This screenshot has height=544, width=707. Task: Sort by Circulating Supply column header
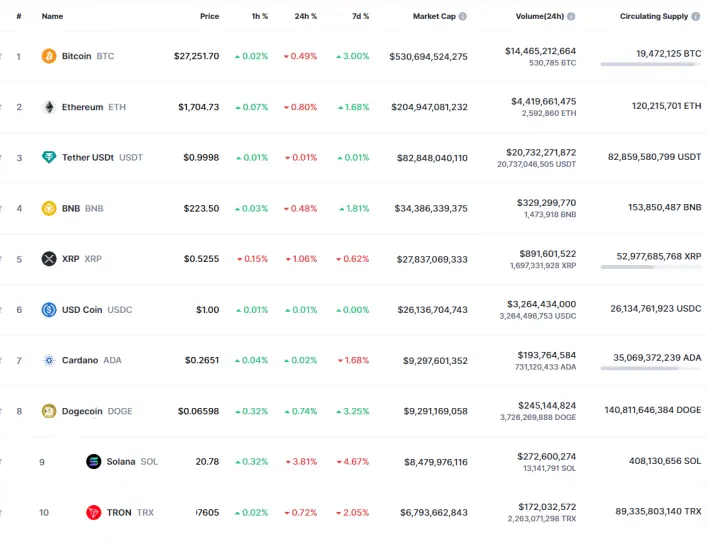tap(654, 16)
